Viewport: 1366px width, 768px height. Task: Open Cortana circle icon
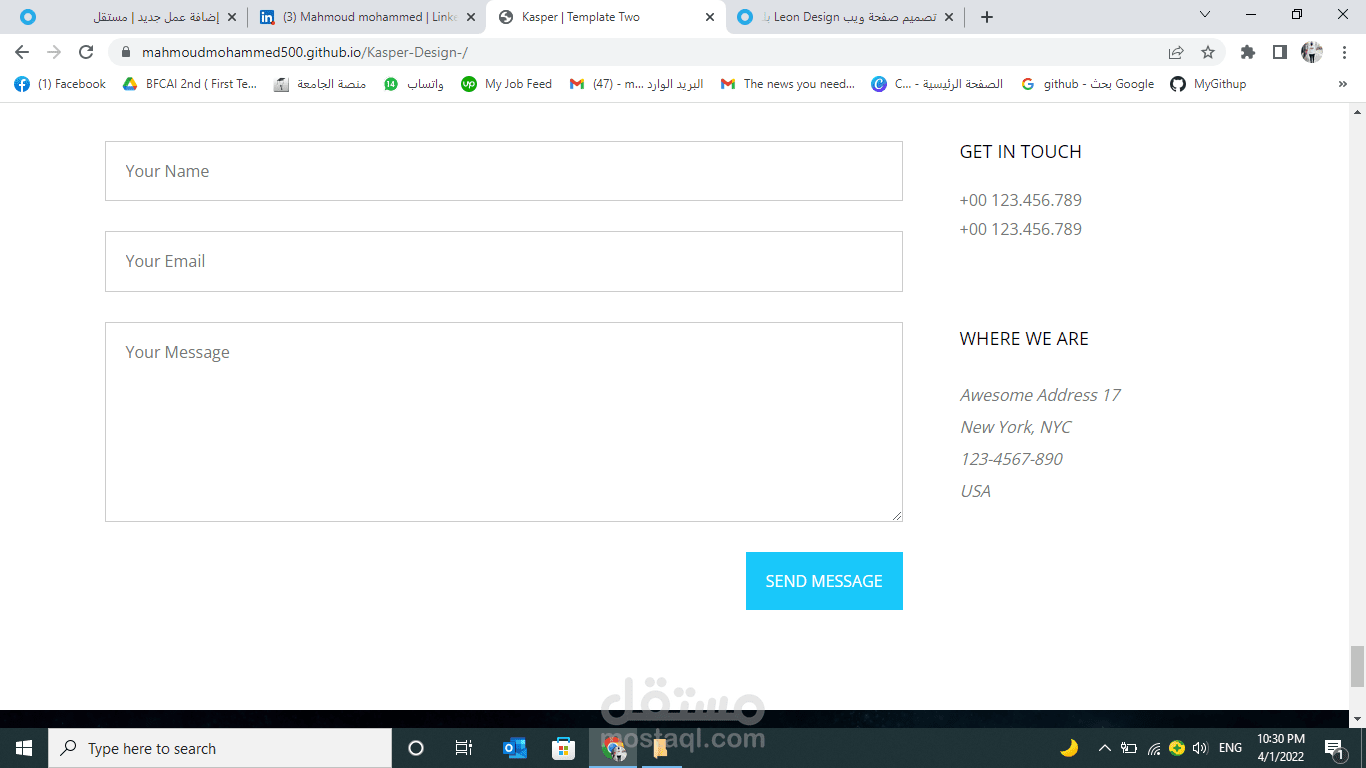click(x=416, y=748)
